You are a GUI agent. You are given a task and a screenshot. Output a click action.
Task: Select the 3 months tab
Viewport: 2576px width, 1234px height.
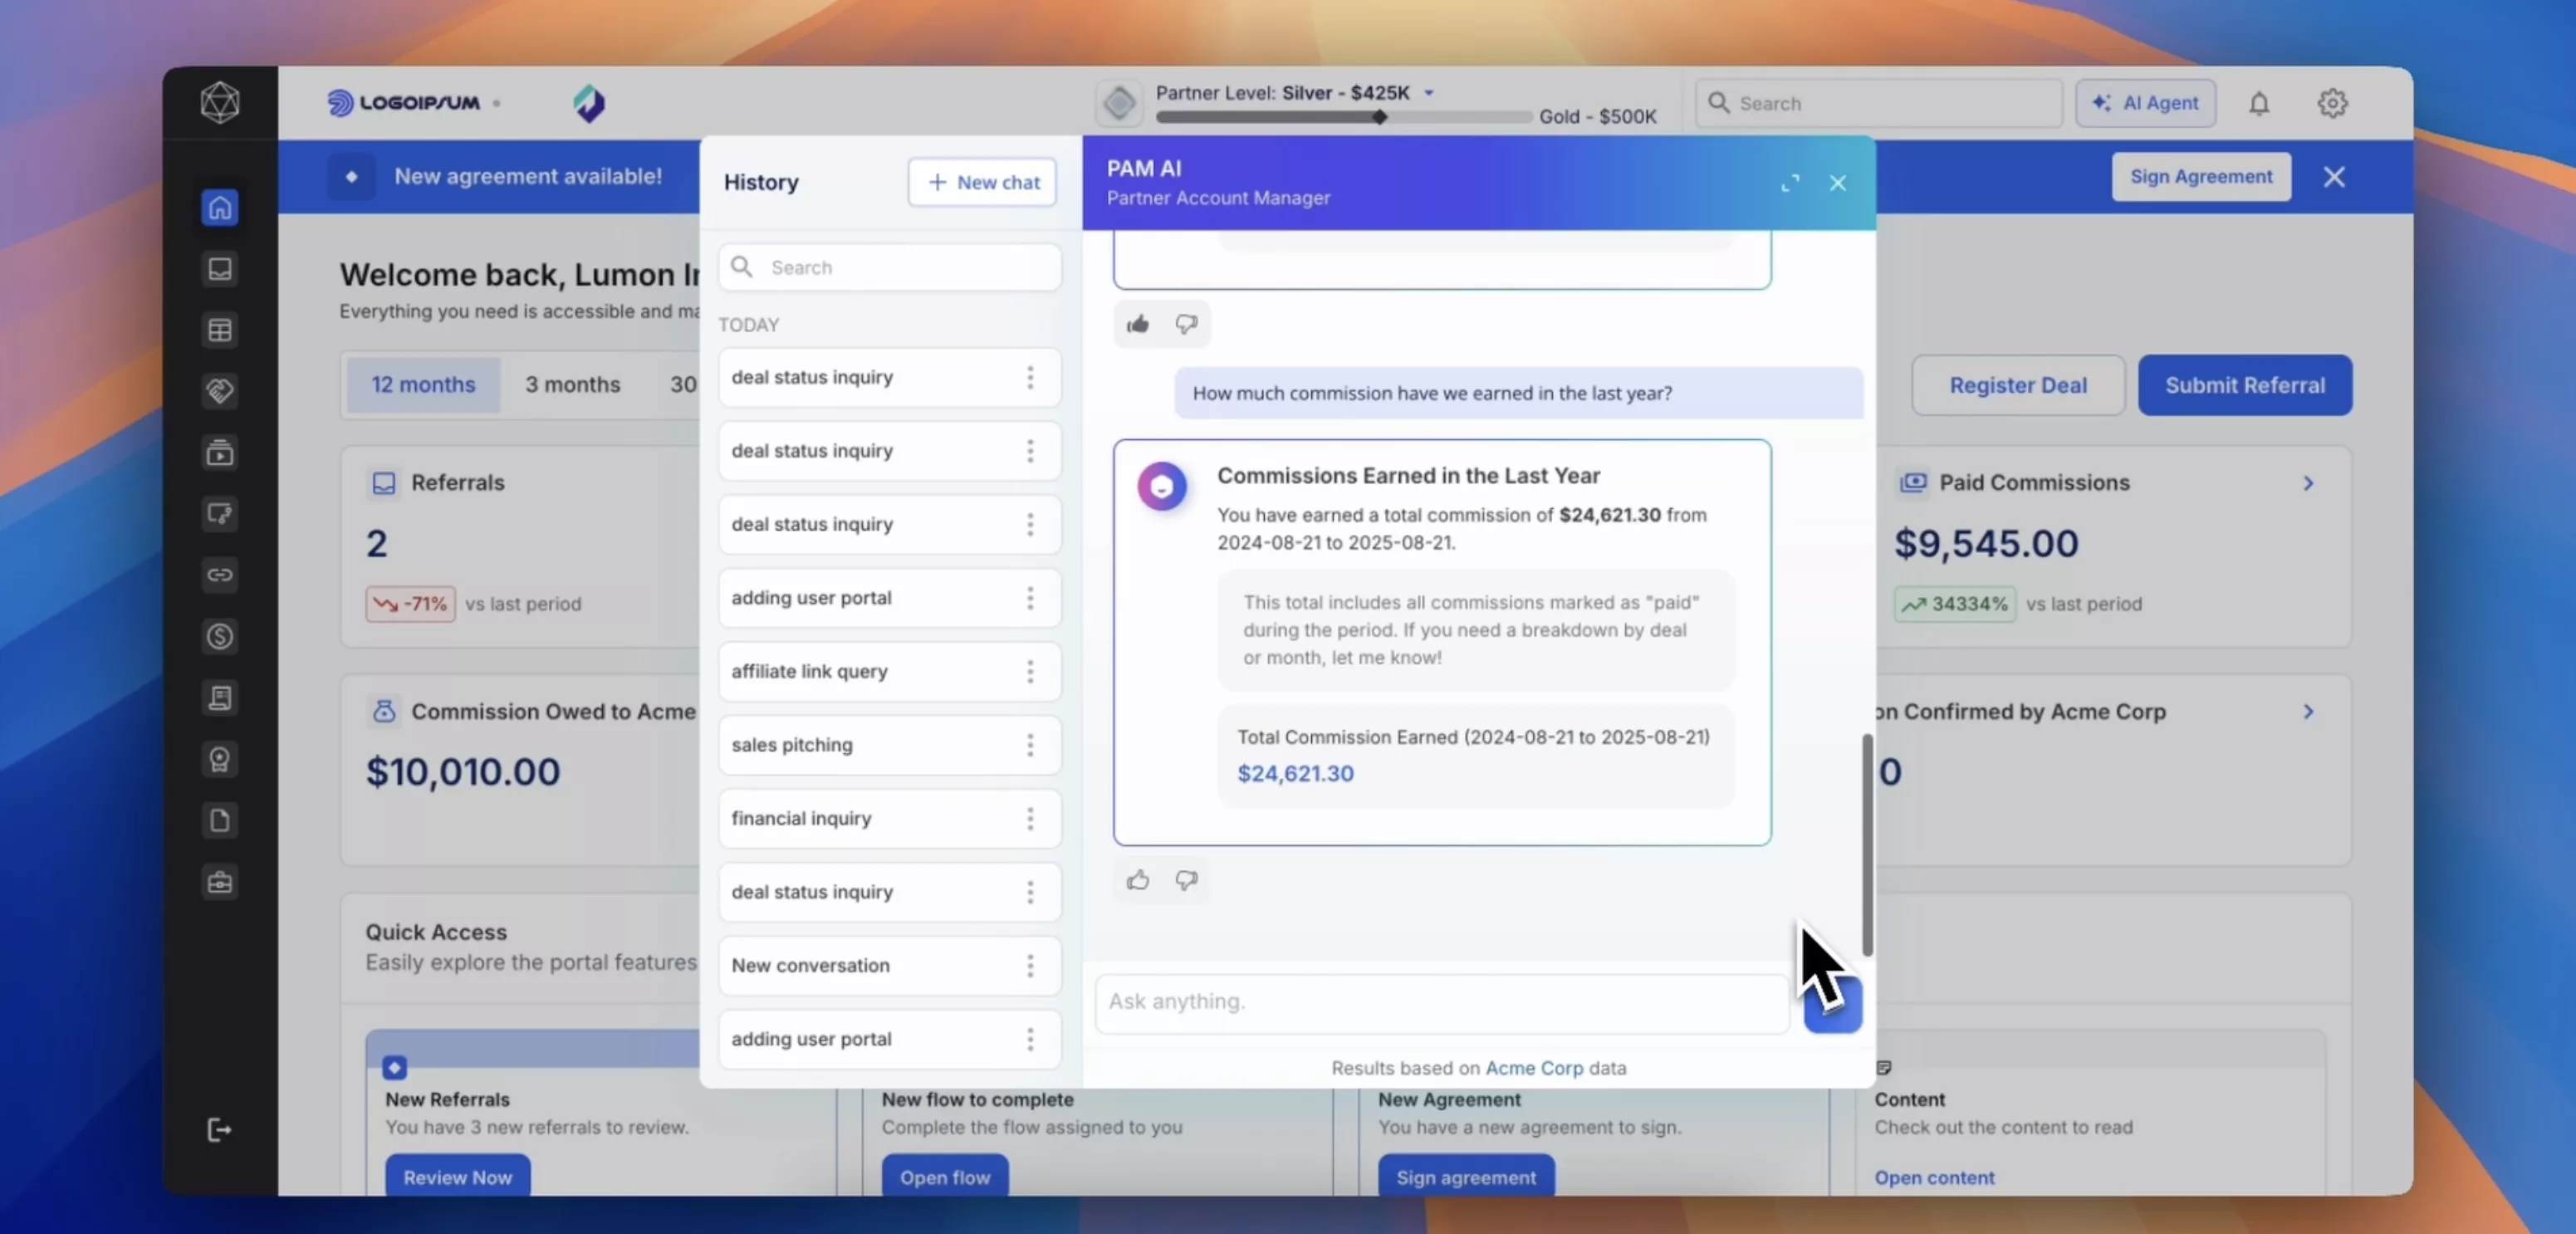[573, 385]
